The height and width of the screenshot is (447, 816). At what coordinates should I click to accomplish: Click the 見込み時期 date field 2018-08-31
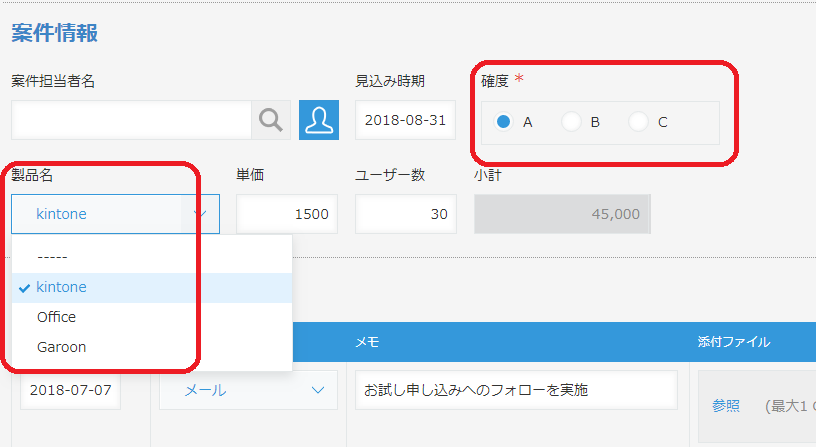click(405, 120)
